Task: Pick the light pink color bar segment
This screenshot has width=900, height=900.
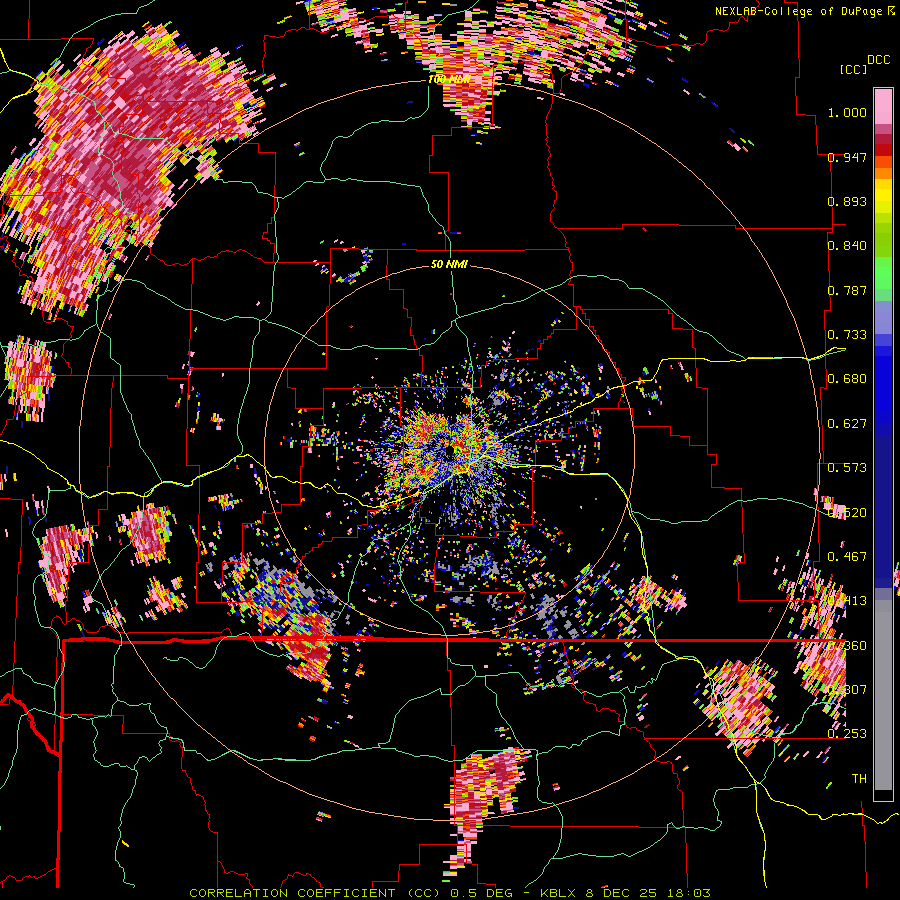Action: pyautogui.click(x=883, y=106)
